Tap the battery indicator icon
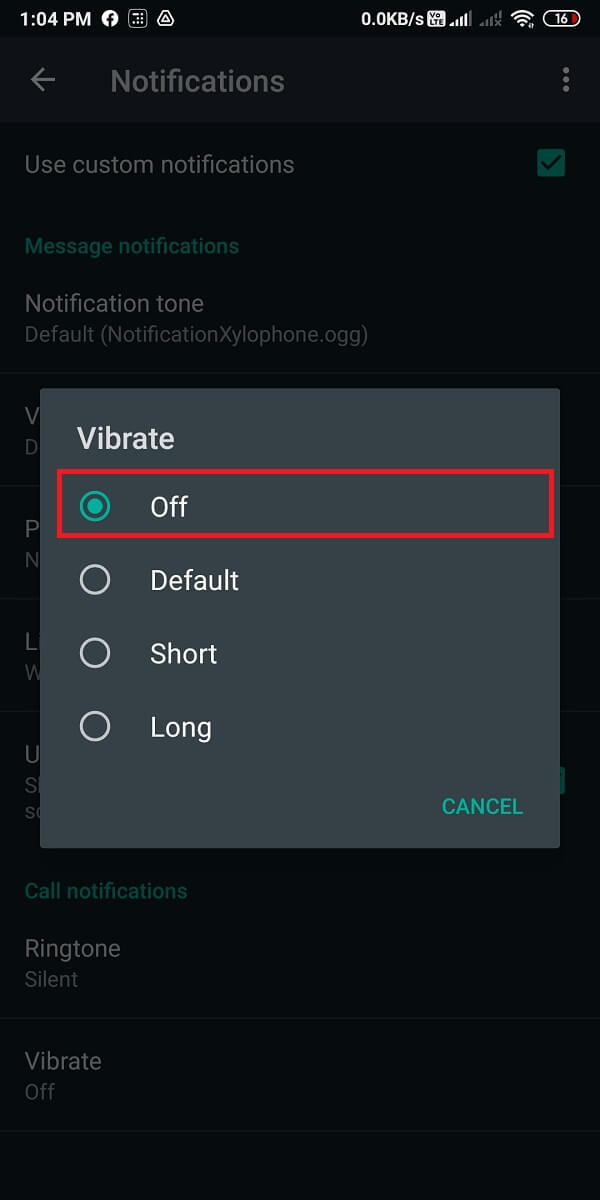Image resolution: width=600 pixels, height=1200 pixels. (561, 18)
